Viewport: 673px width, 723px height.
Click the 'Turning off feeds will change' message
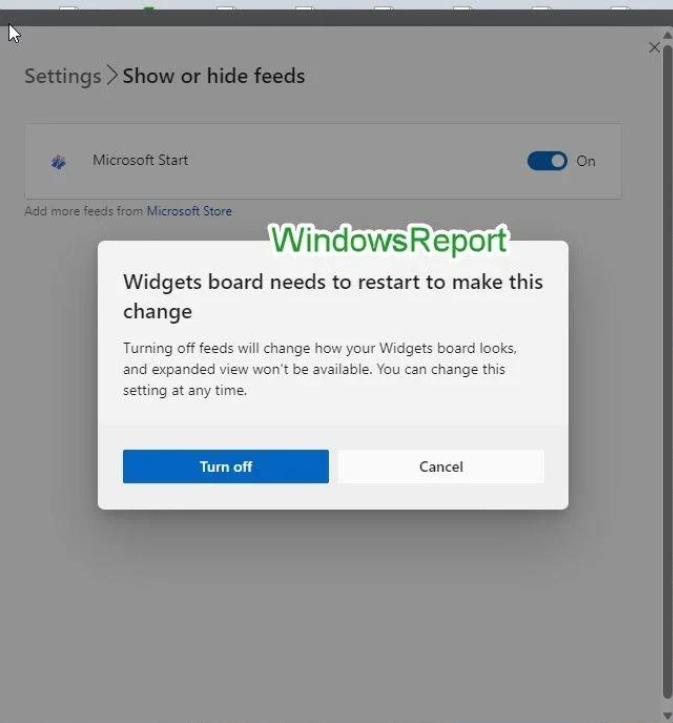(320, 369)
